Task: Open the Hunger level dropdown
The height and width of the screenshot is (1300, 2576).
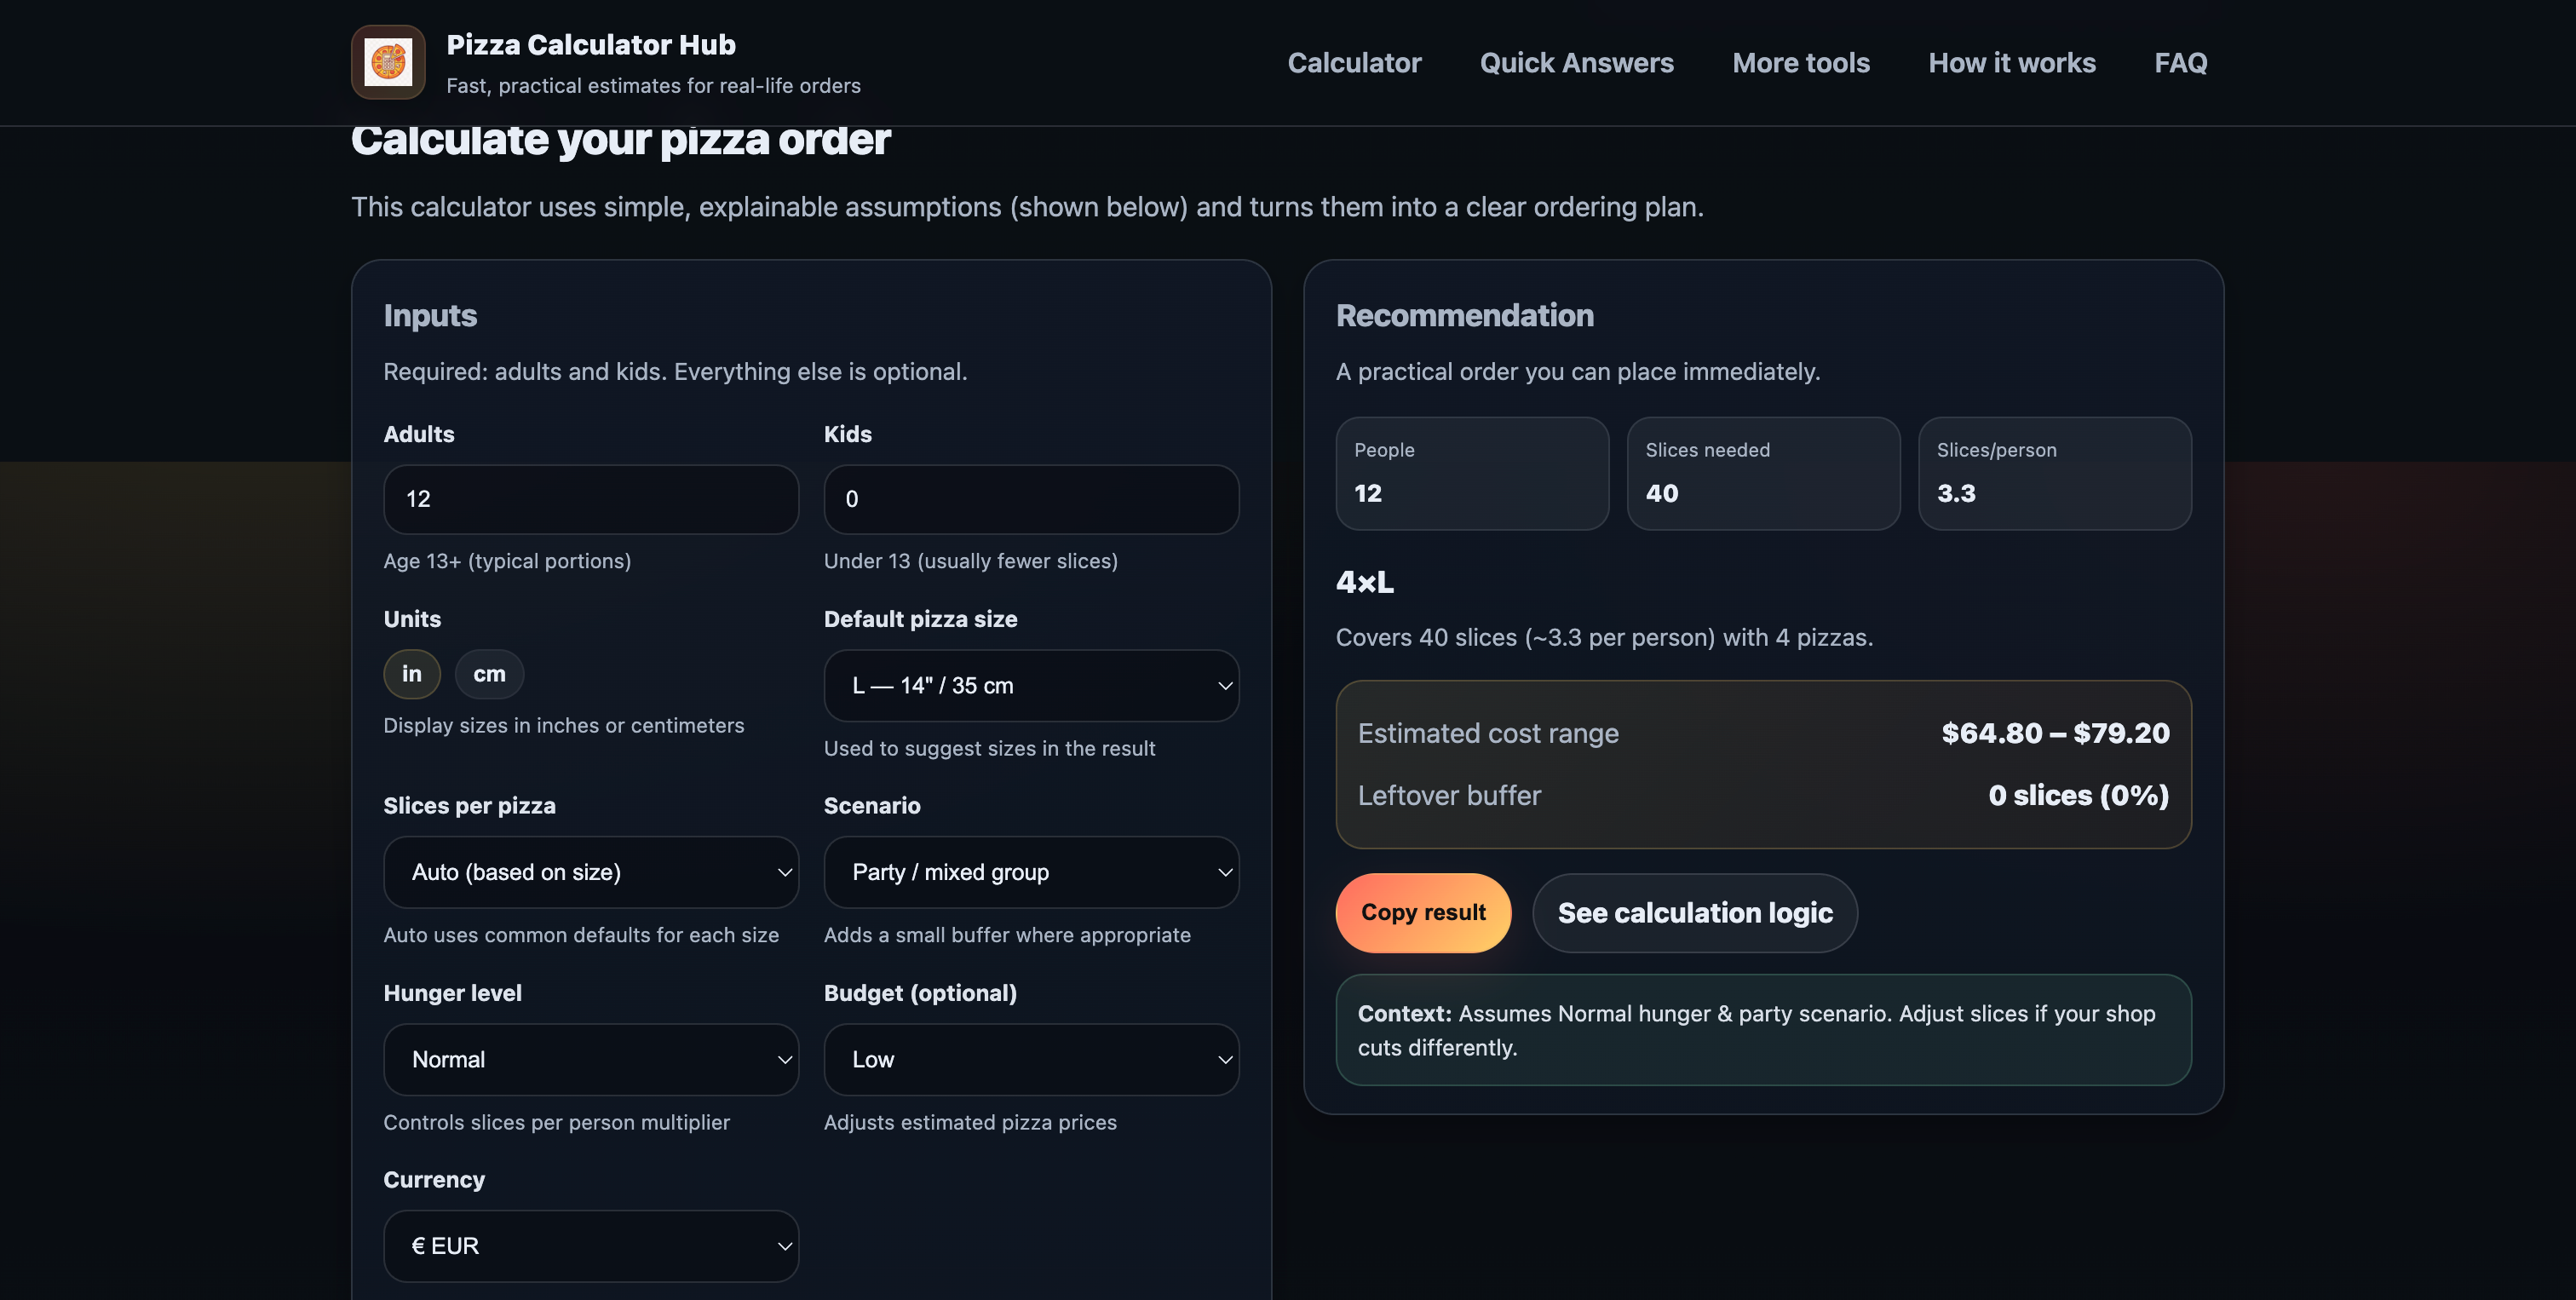Action: [590, 1059]
